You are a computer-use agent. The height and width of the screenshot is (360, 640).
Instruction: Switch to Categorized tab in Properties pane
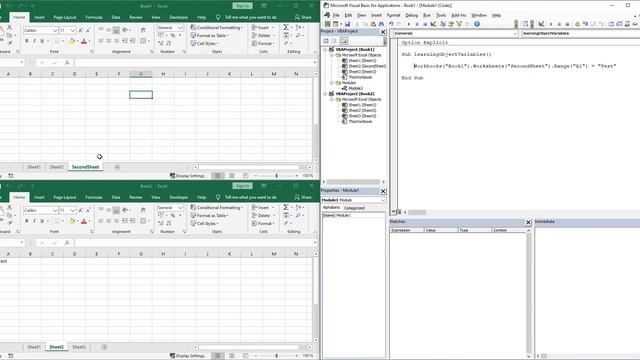[x=354, y=208]
